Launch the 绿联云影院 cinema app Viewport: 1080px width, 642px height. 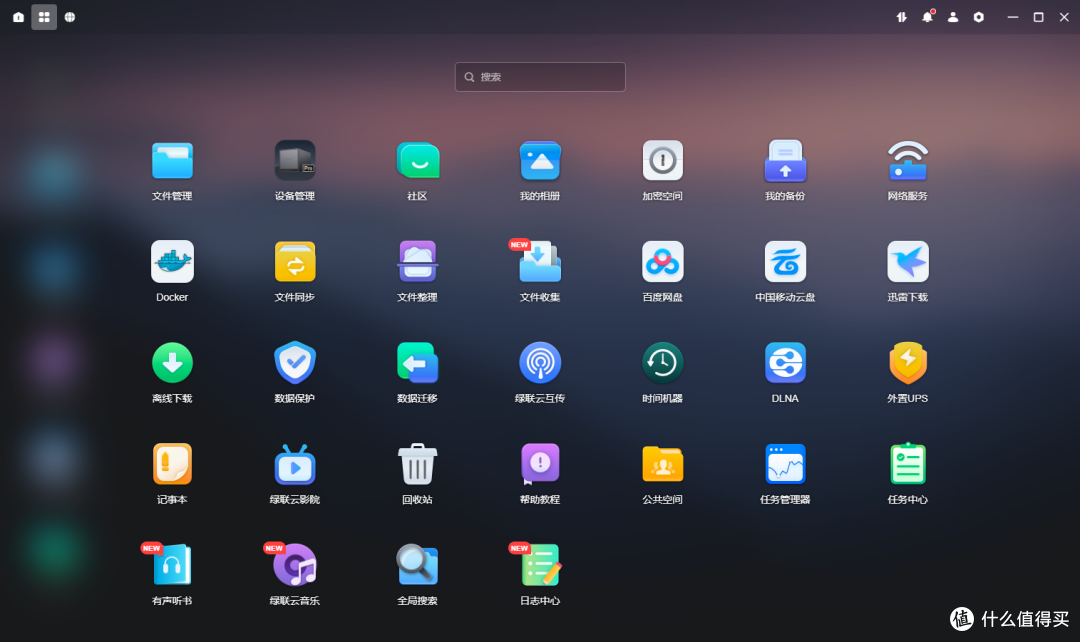(295, 464)
